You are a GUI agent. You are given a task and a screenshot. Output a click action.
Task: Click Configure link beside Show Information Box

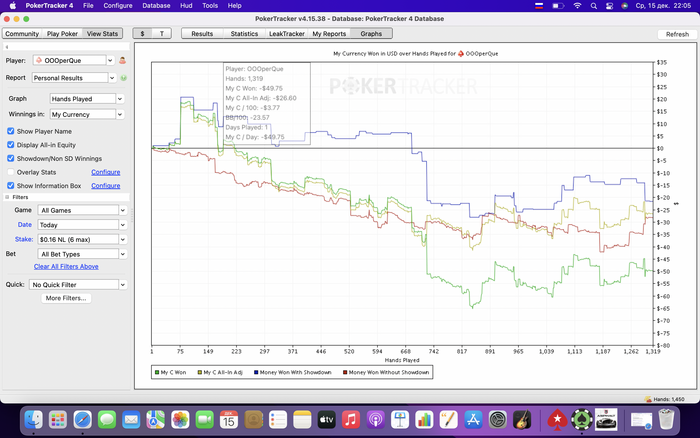[105, 186]
